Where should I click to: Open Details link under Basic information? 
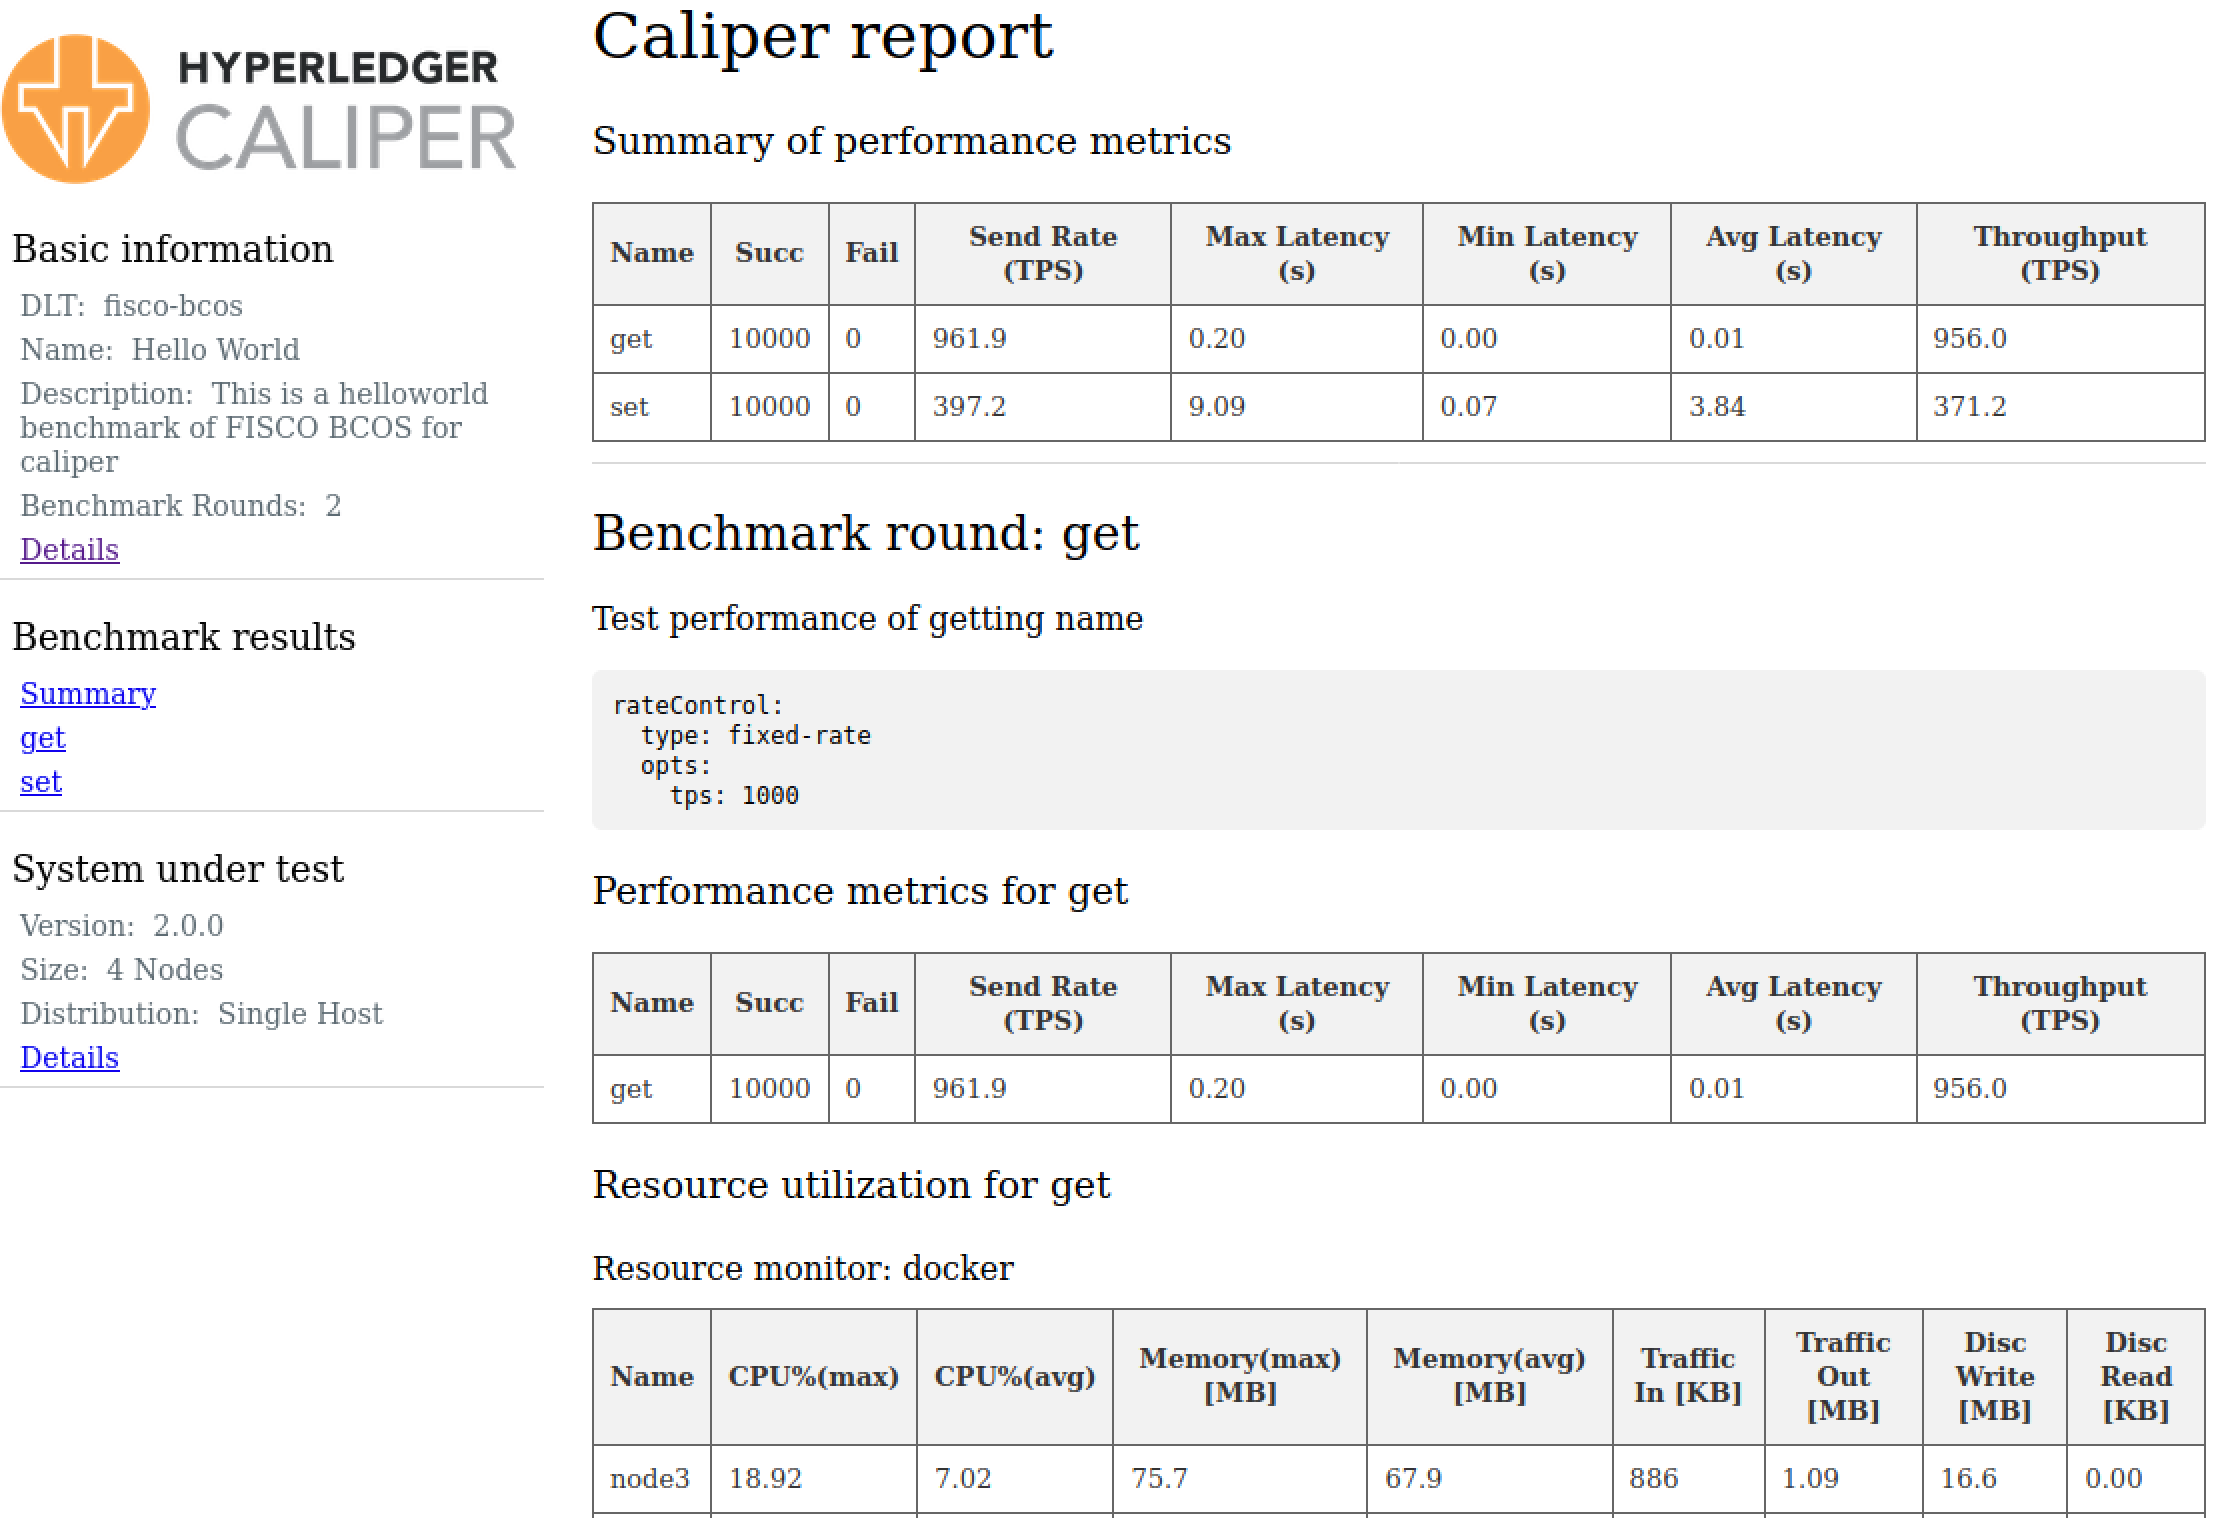[x=69, y=550]
